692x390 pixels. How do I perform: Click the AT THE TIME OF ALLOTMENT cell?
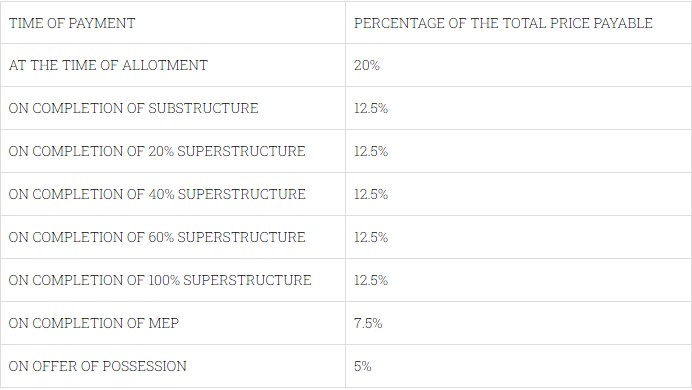pos(173,65)
